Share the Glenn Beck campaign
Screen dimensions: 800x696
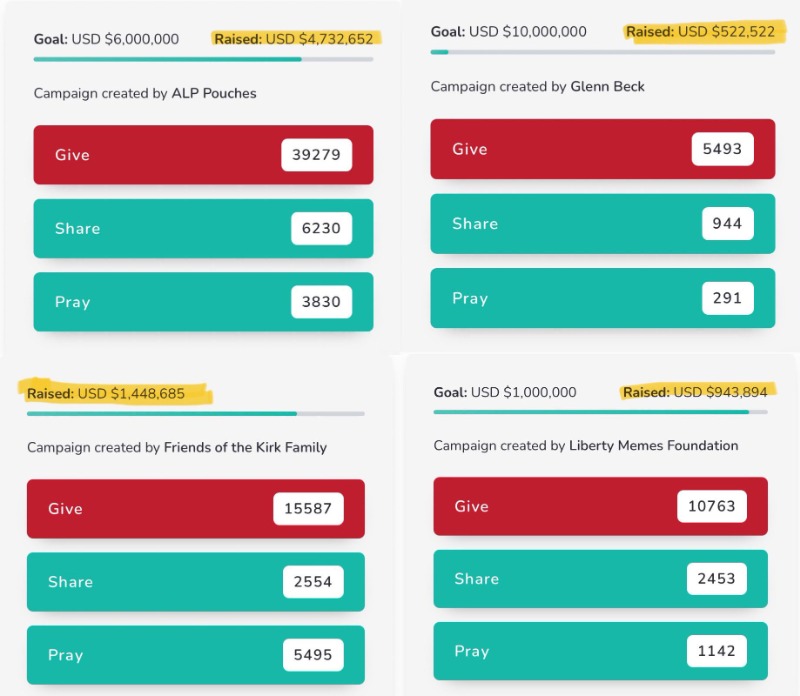click(602, 223)
